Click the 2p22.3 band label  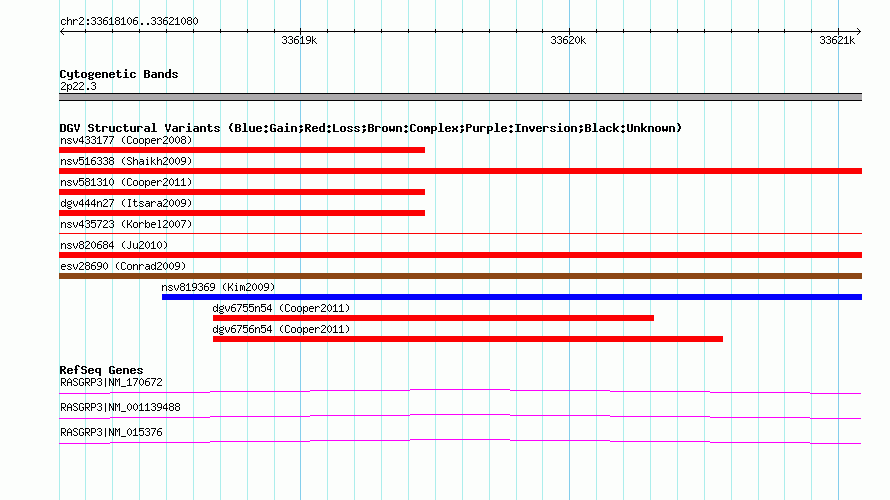point(78,86)
